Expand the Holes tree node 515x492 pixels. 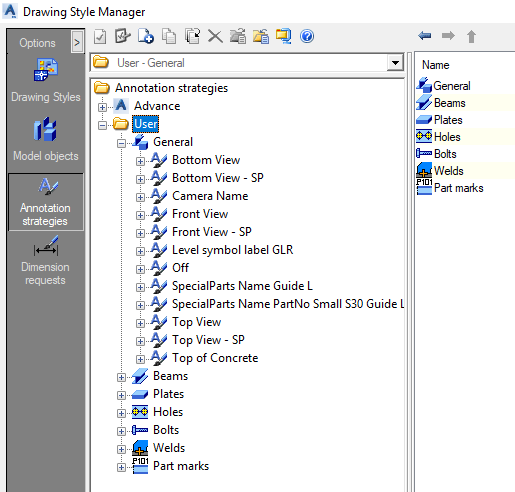click(121, 413)
